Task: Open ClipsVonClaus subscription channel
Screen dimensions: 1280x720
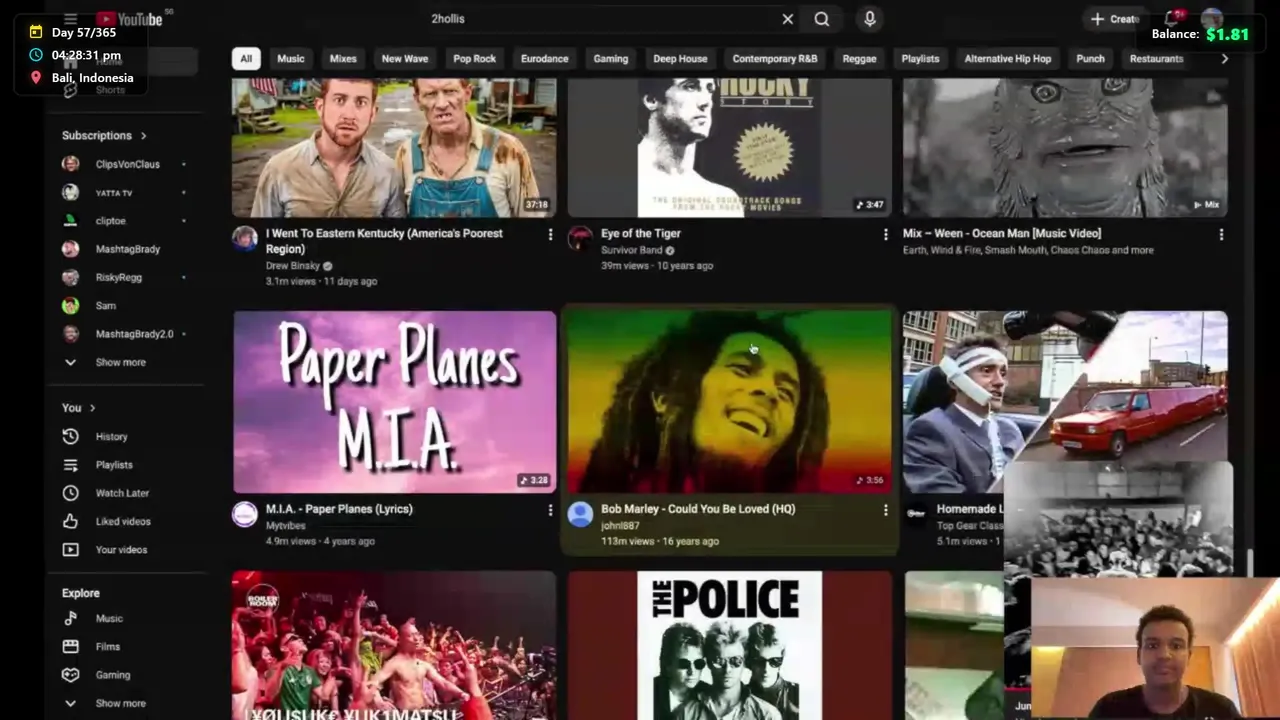Action: point(125,164)
